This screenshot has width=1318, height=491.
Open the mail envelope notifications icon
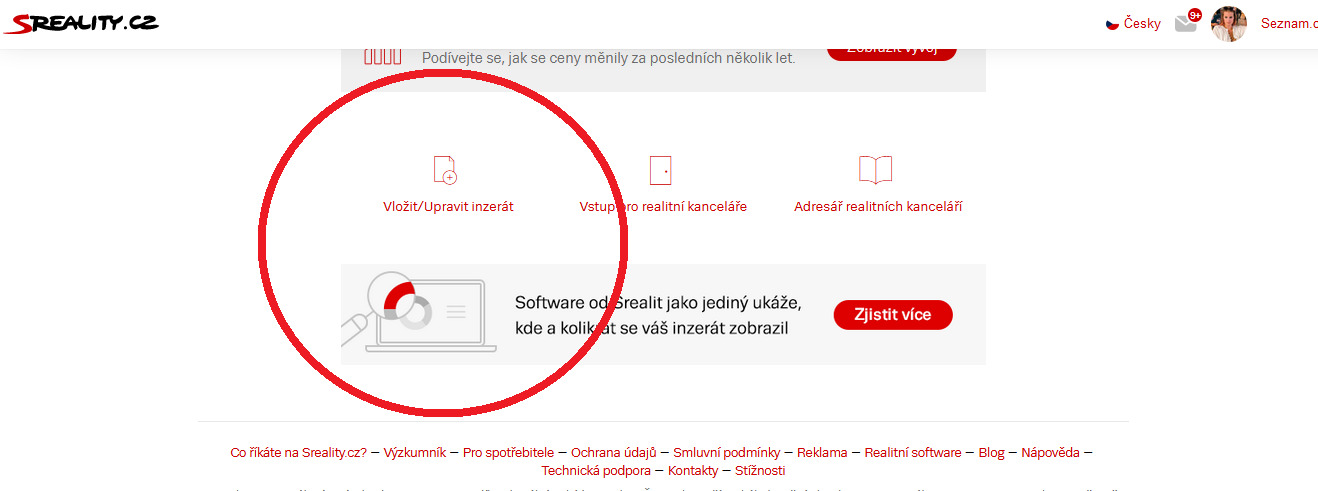(1187, 22)
